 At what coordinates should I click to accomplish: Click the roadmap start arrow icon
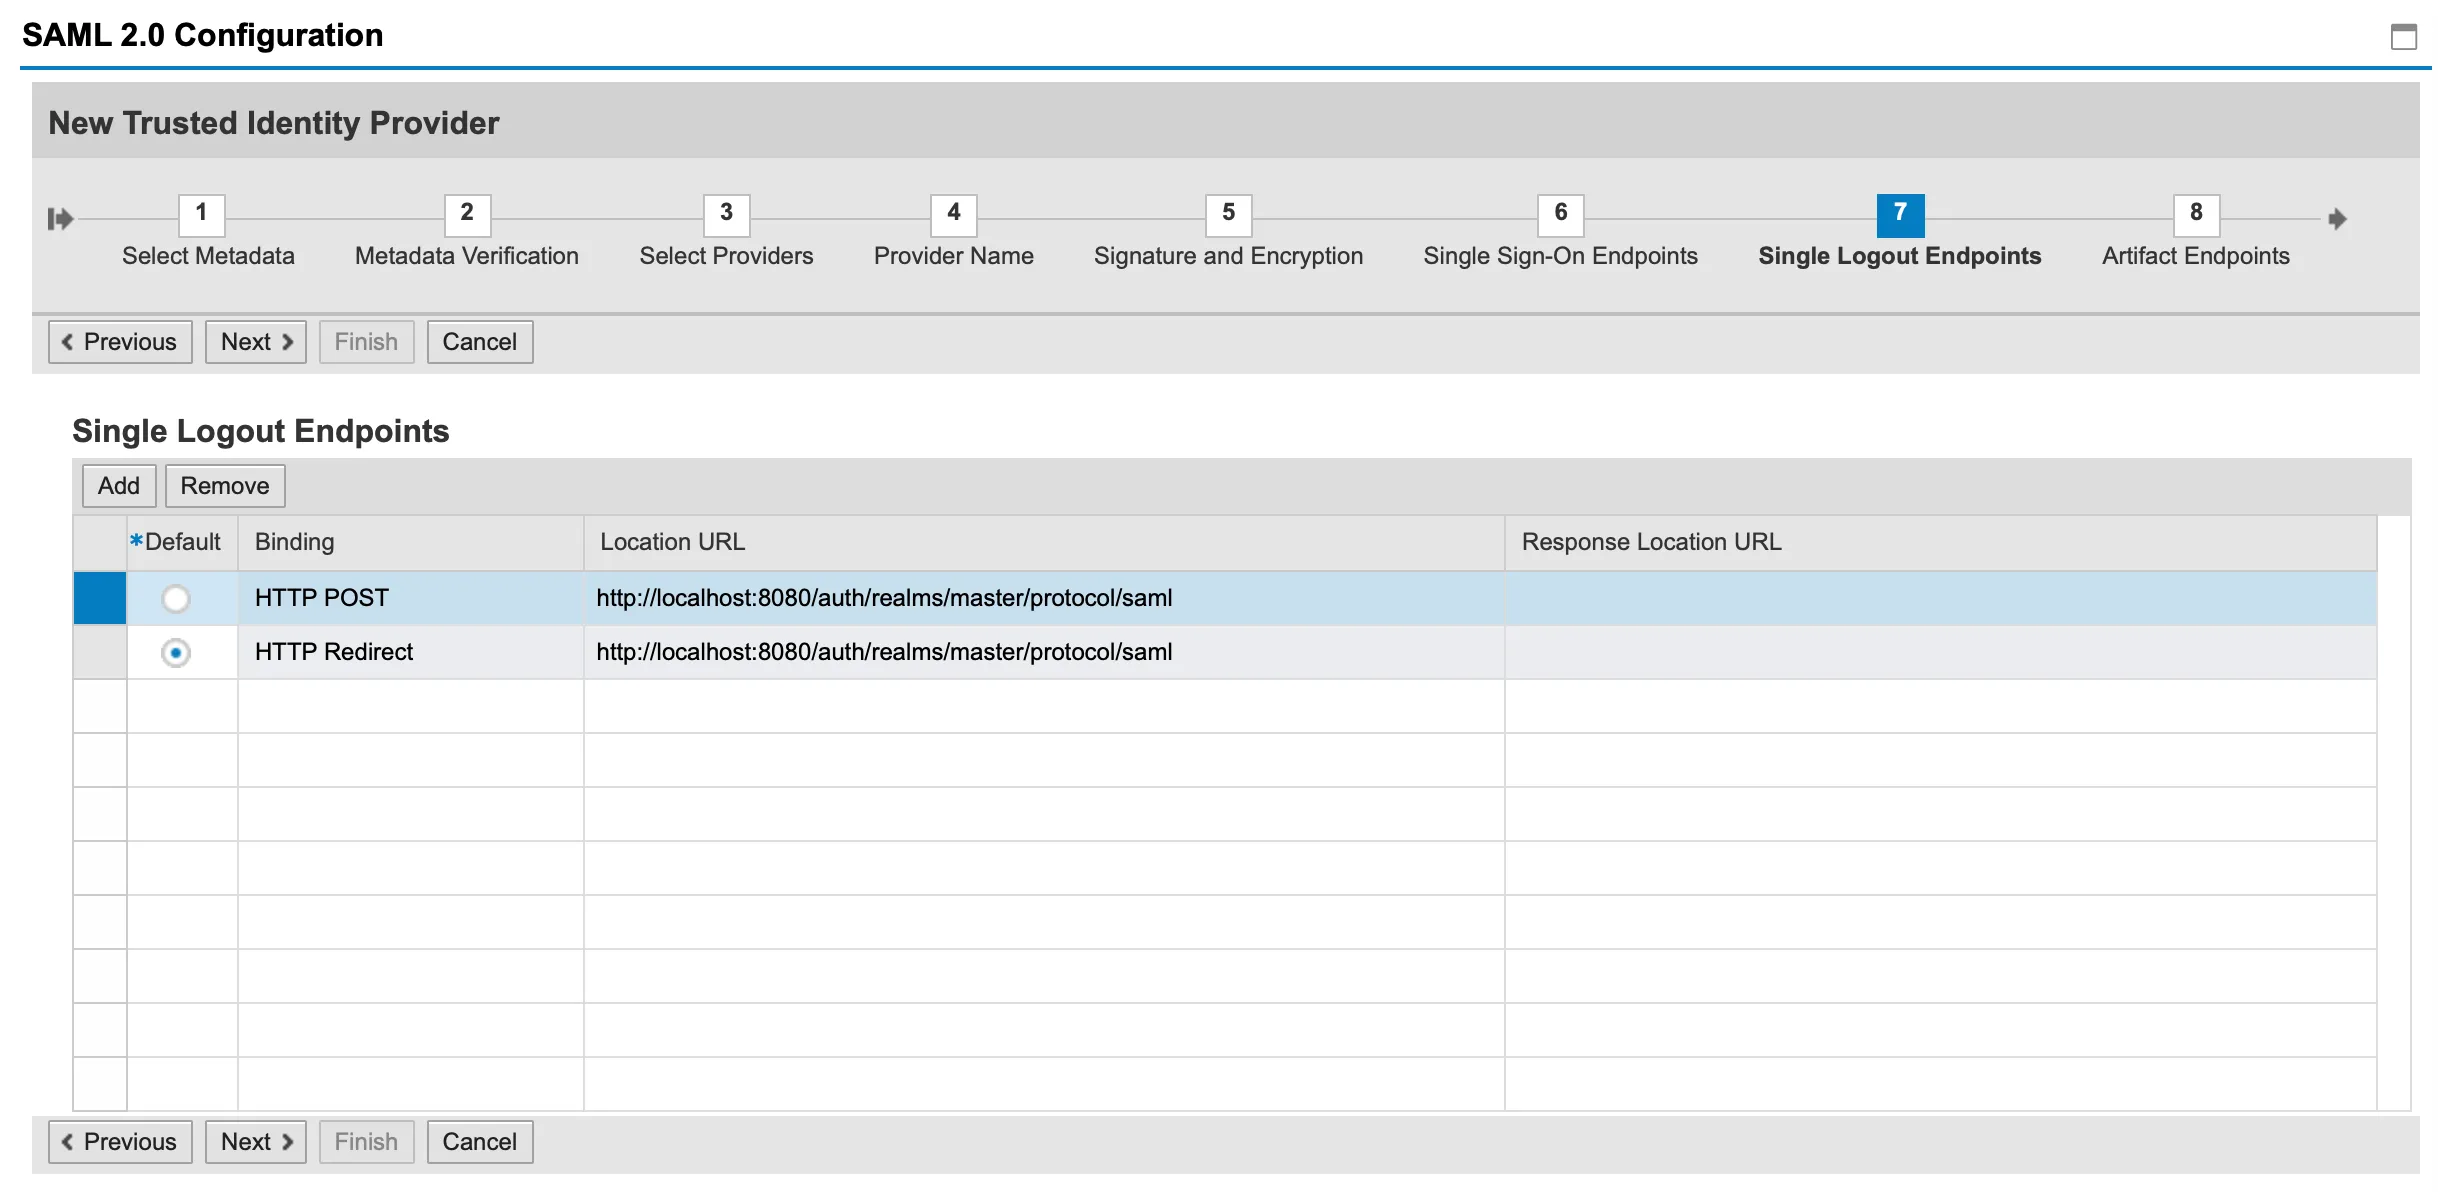coord(60,218)
